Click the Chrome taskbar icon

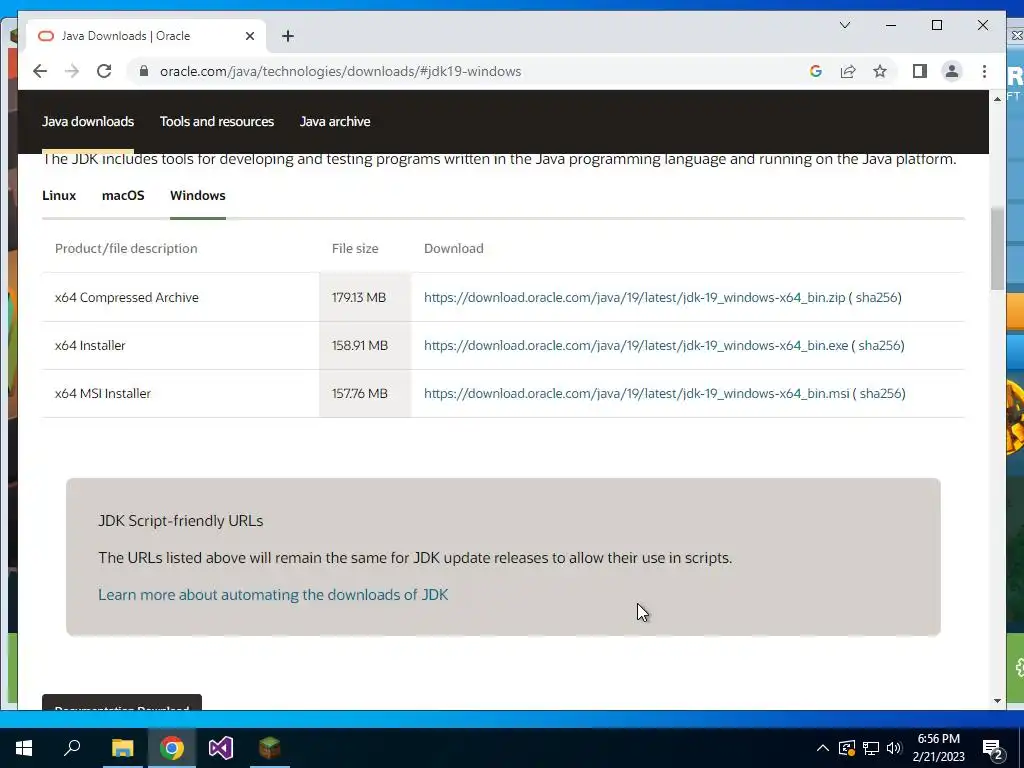tap(172, 748)
